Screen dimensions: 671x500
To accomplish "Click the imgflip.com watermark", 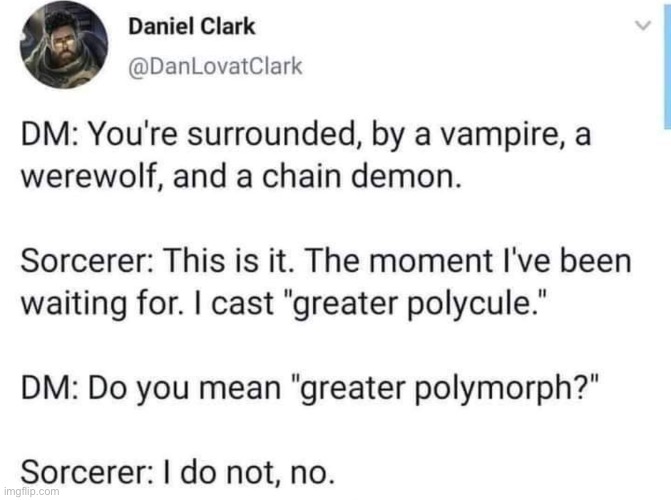I will coord(31,491).
